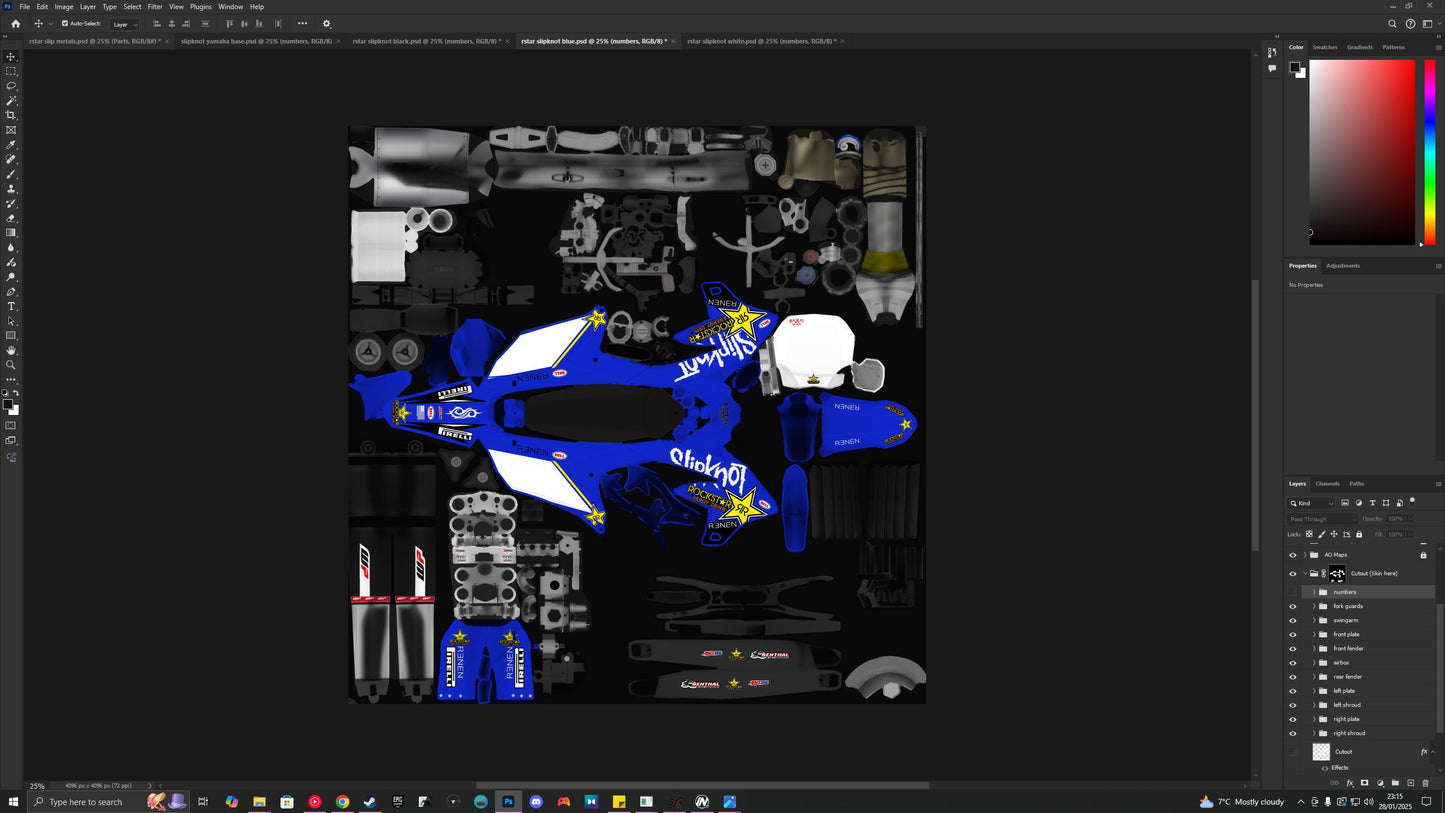Hide the AO Maps group
Image resolution: width=1445 pixels, height=813 pixels.
(1292, 555)
